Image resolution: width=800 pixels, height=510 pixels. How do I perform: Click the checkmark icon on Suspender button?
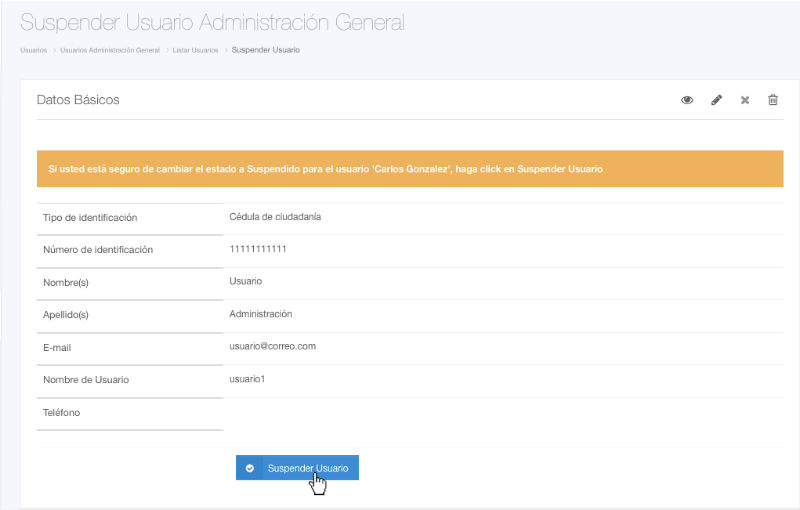coord(250,468)
